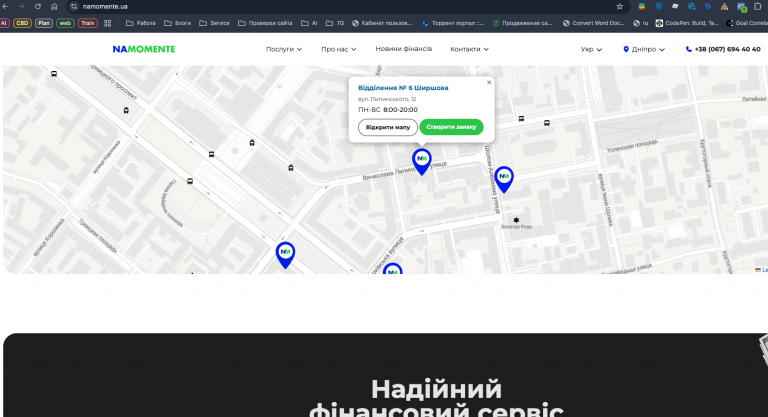Open the Проверки сайта bookmarks folder
This screenshot has width=768, height=417.
click(x=265, y=23)
